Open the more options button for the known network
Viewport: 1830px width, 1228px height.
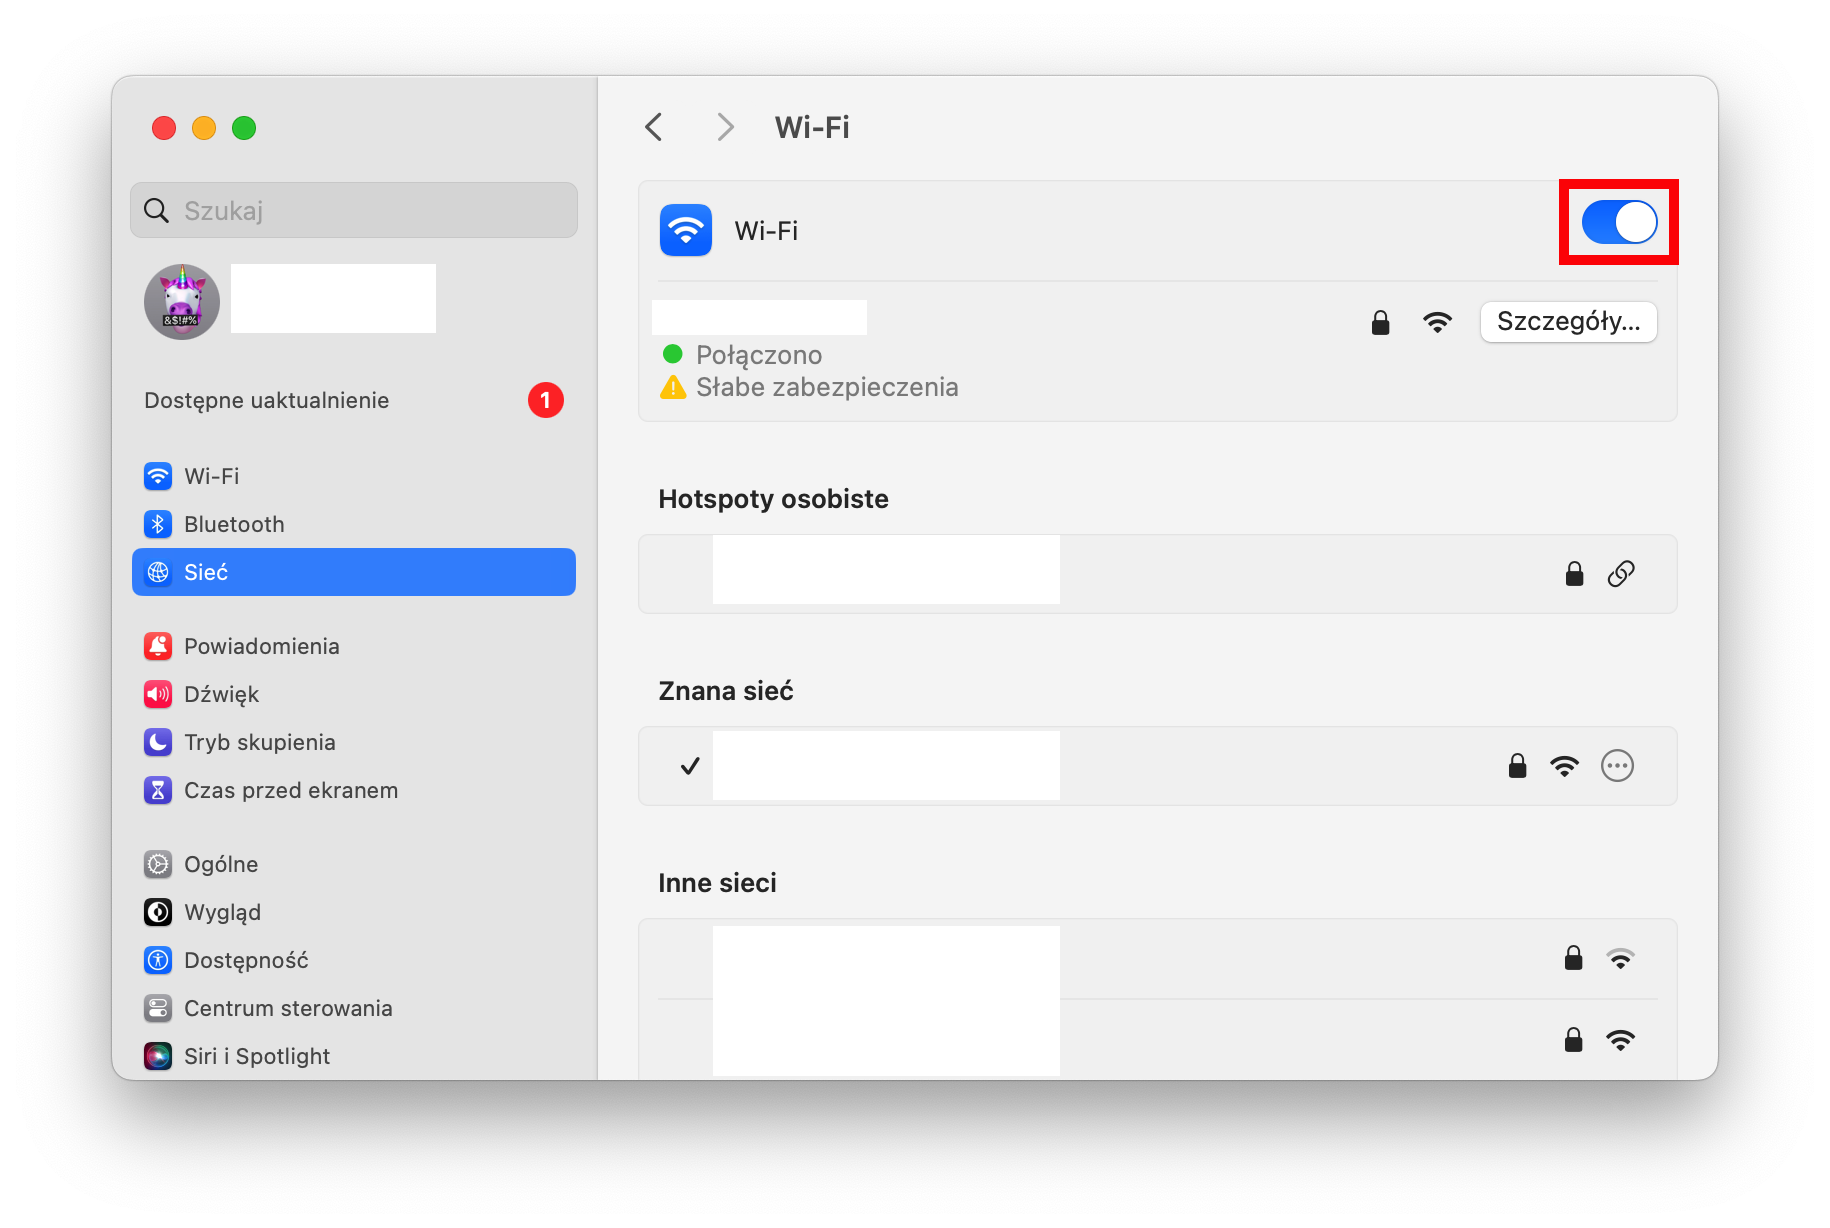point(1617,766)
